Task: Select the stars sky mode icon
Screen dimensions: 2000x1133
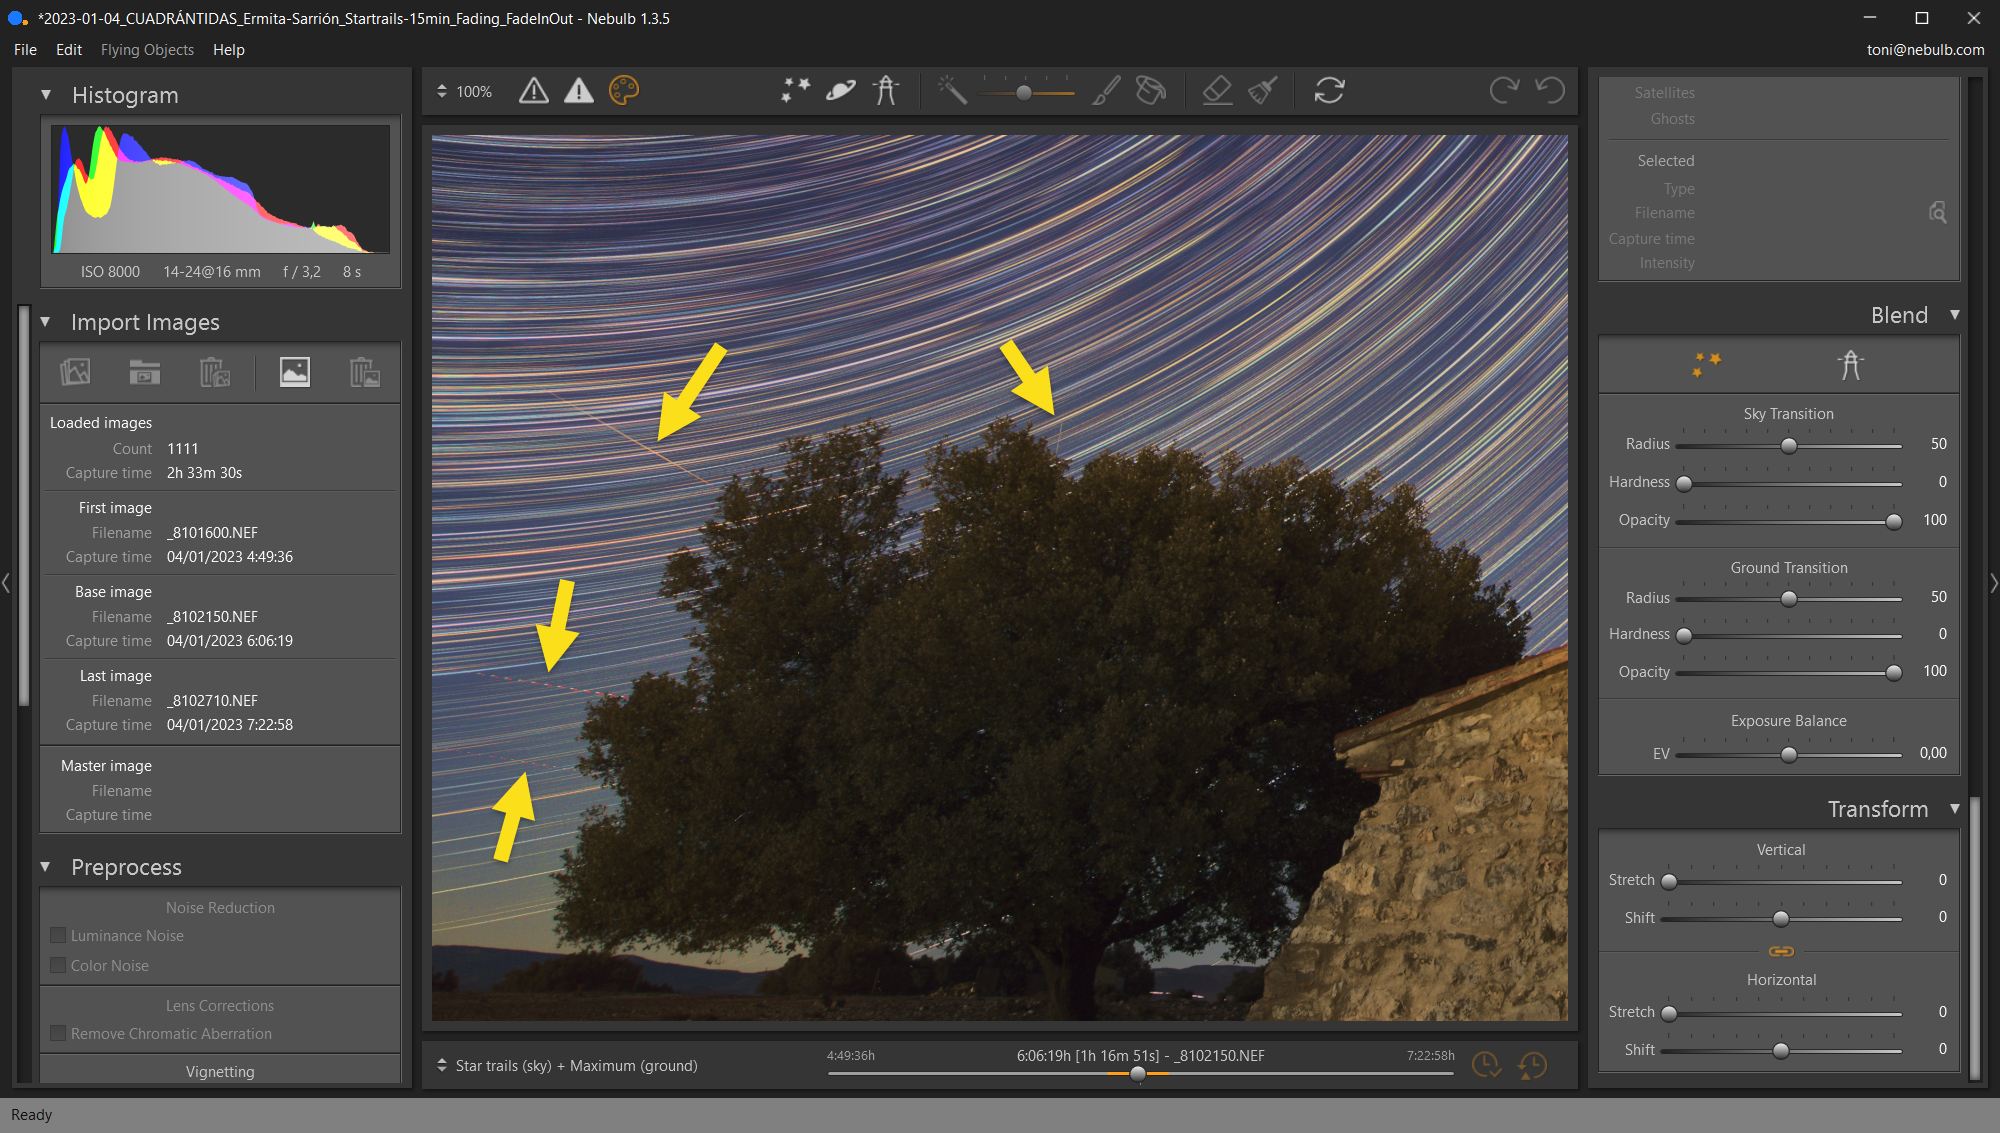Action: (795, 91)
